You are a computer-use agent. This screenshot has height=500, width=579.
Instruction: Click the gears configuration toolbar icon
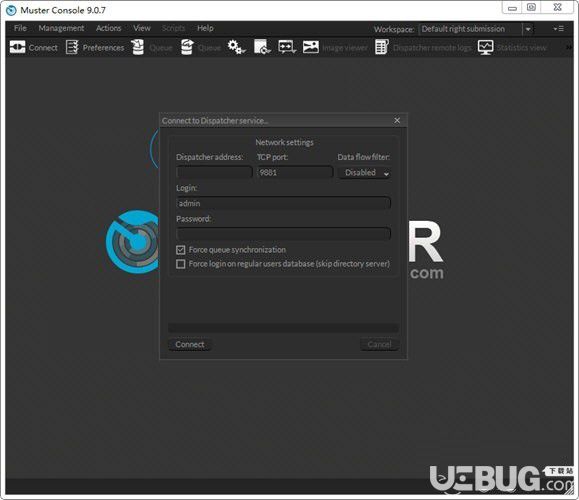[x=236, y=47]
